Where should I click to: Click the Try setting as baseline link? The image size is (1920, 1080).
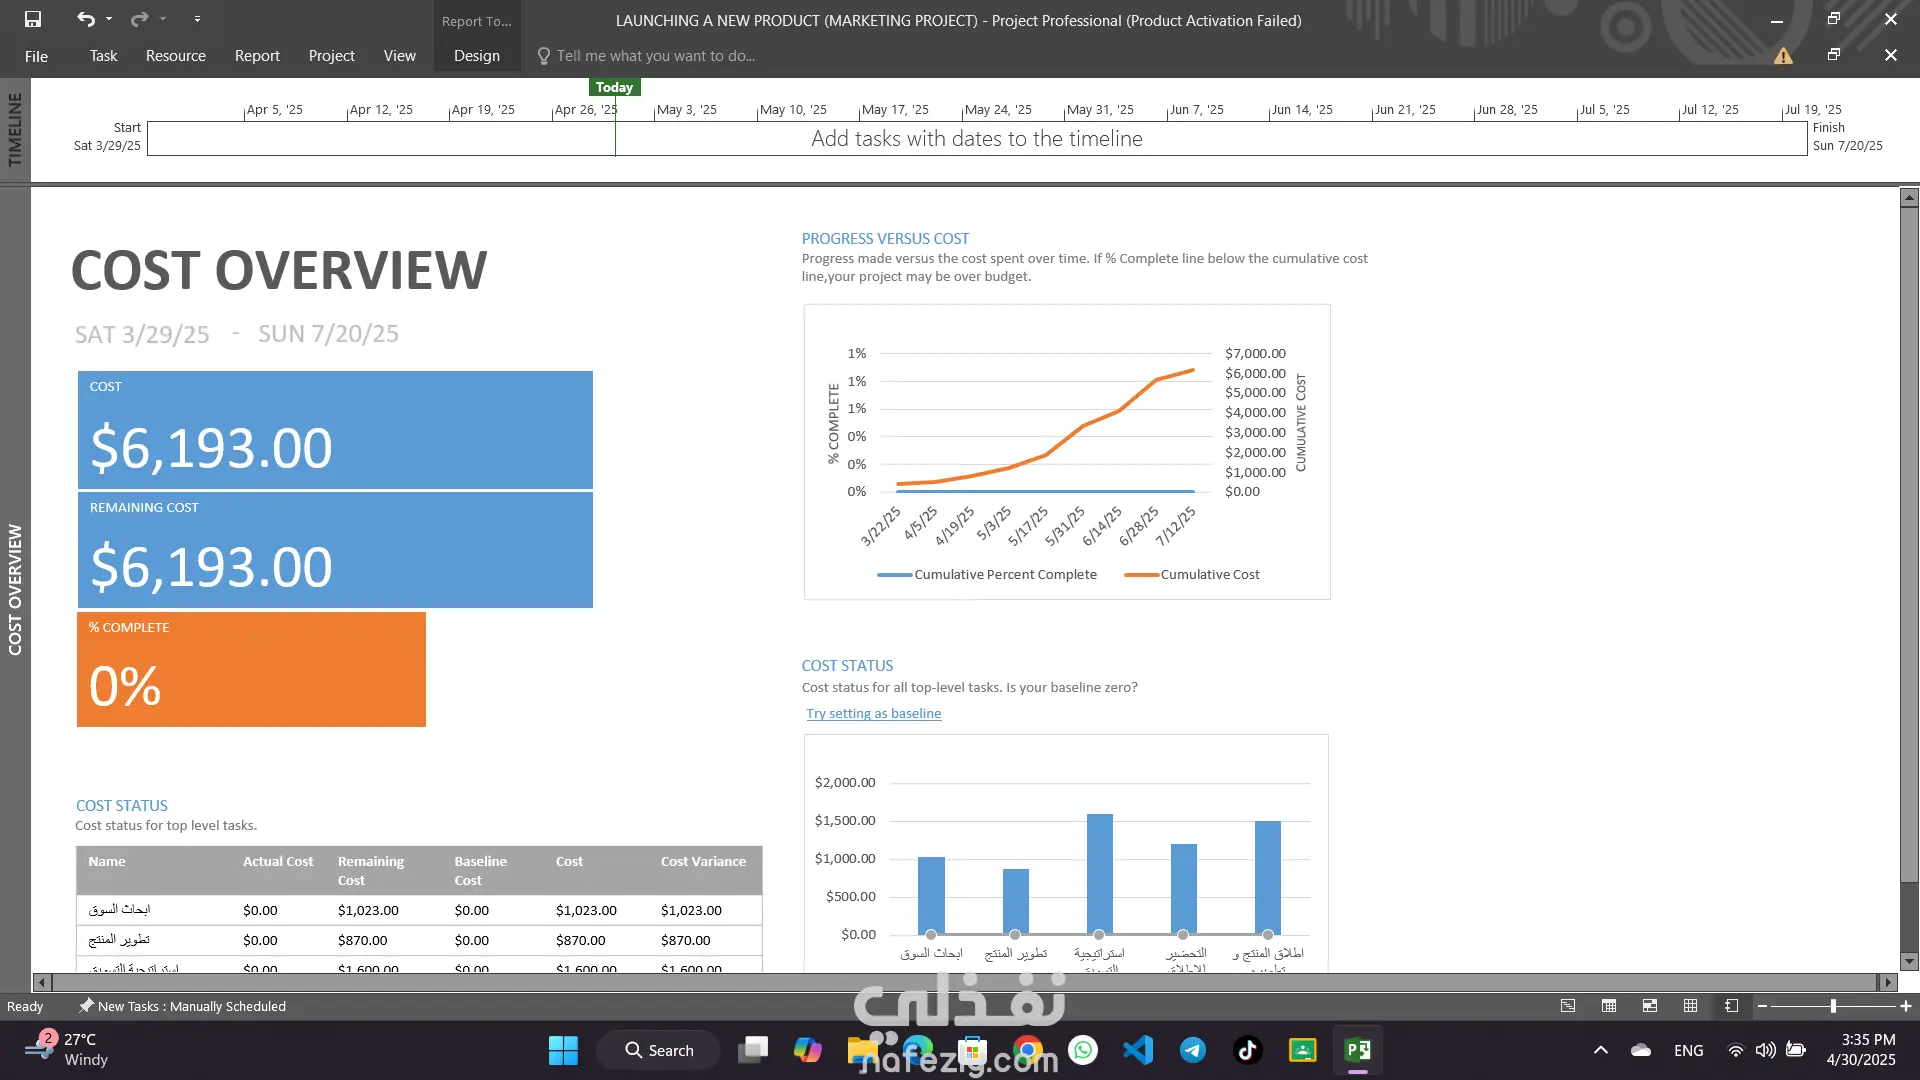[x=873, y=713]
